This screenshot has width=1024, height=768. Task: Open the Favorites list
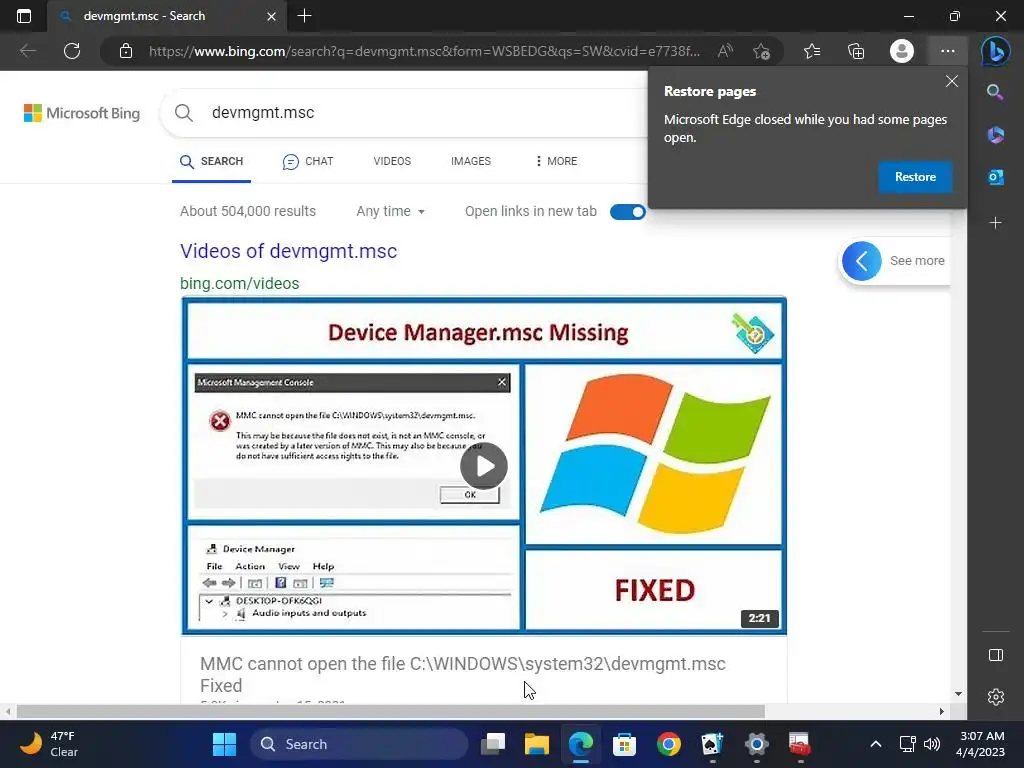coord(812,51)
